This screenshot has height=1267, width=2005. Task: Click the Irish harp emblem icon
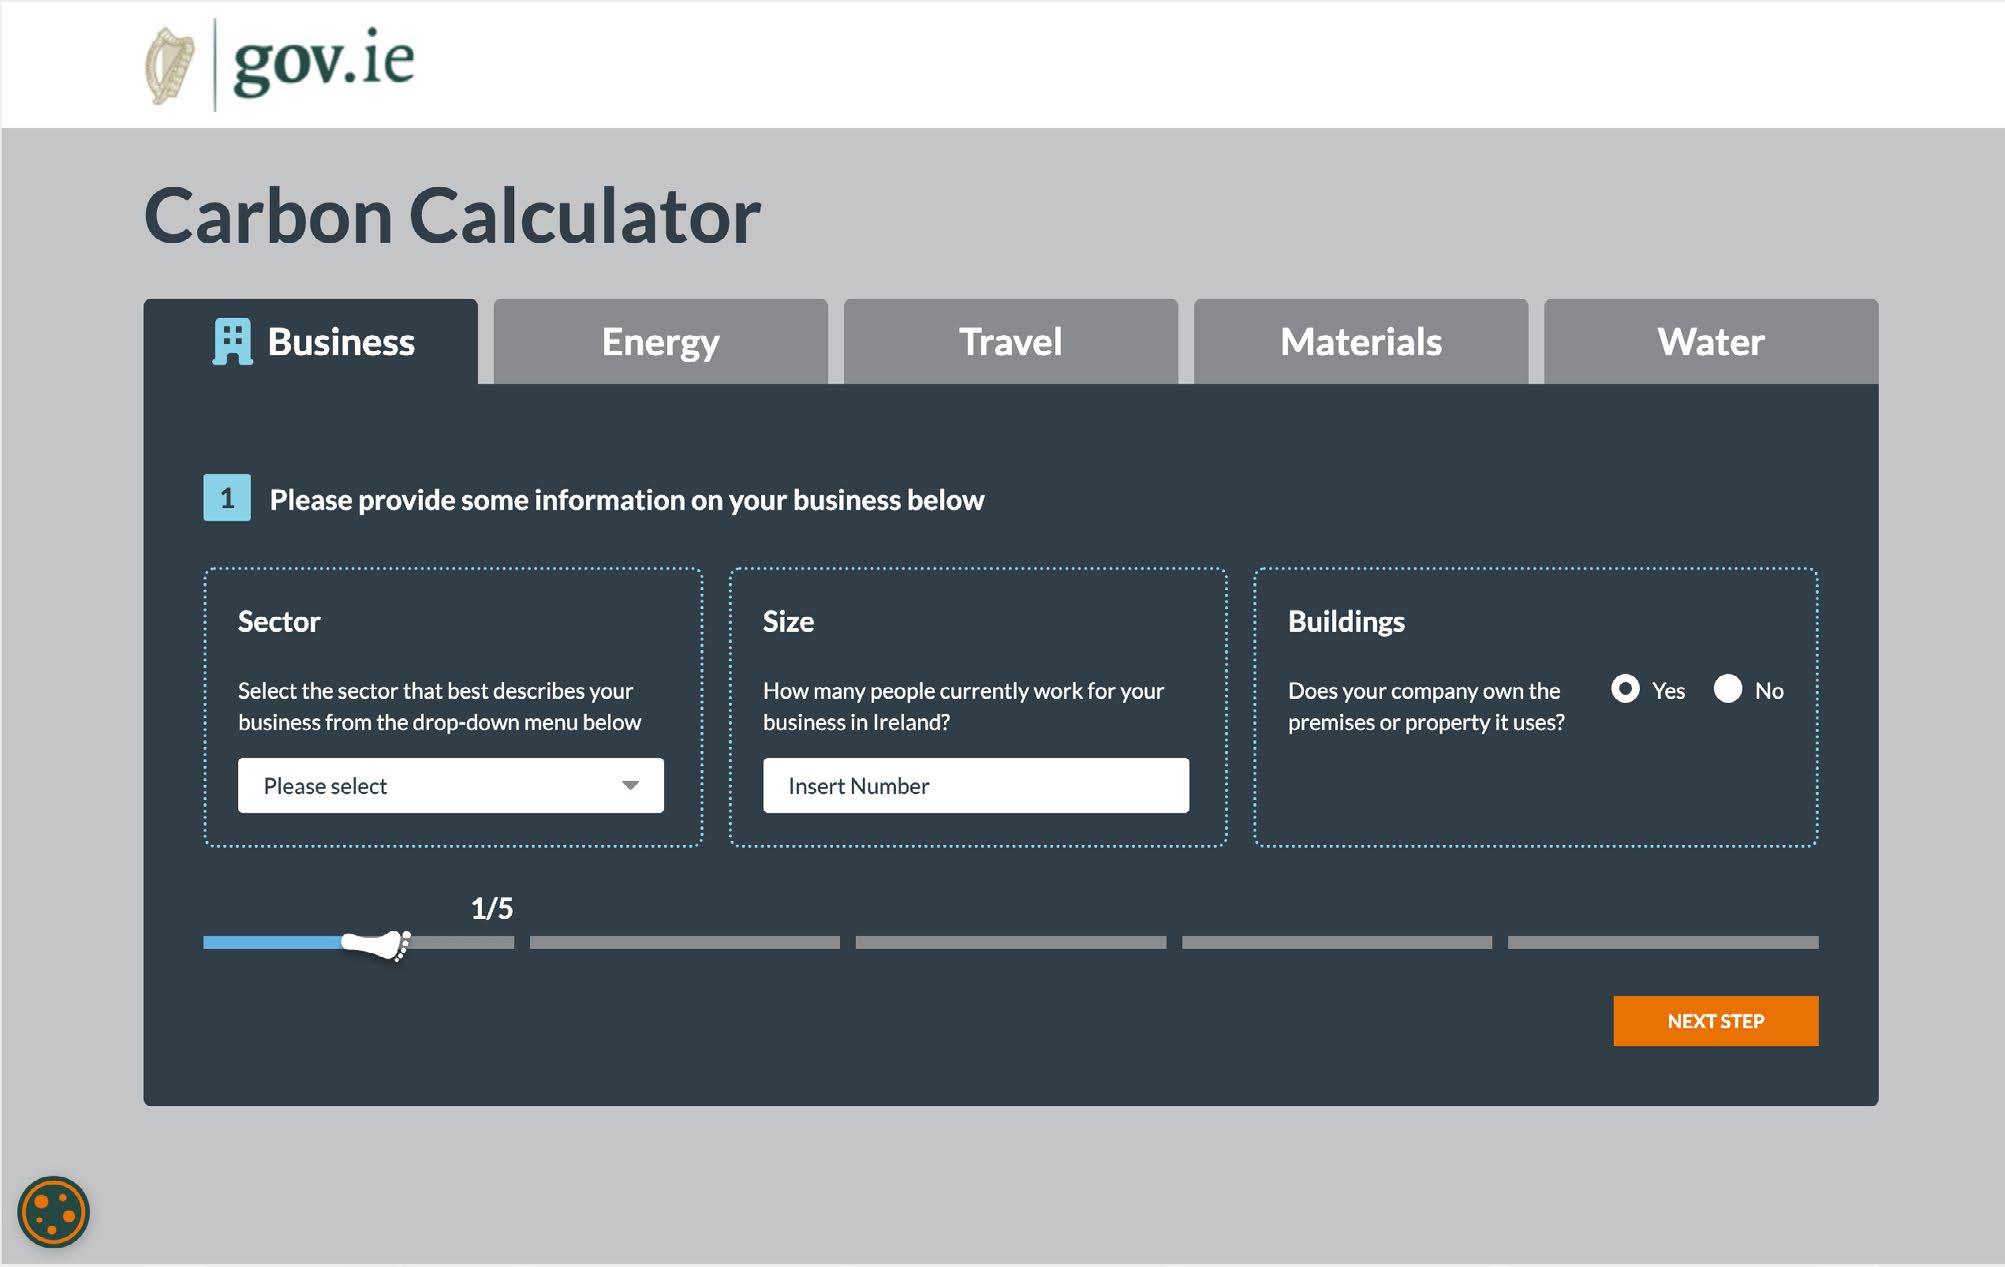170,65
